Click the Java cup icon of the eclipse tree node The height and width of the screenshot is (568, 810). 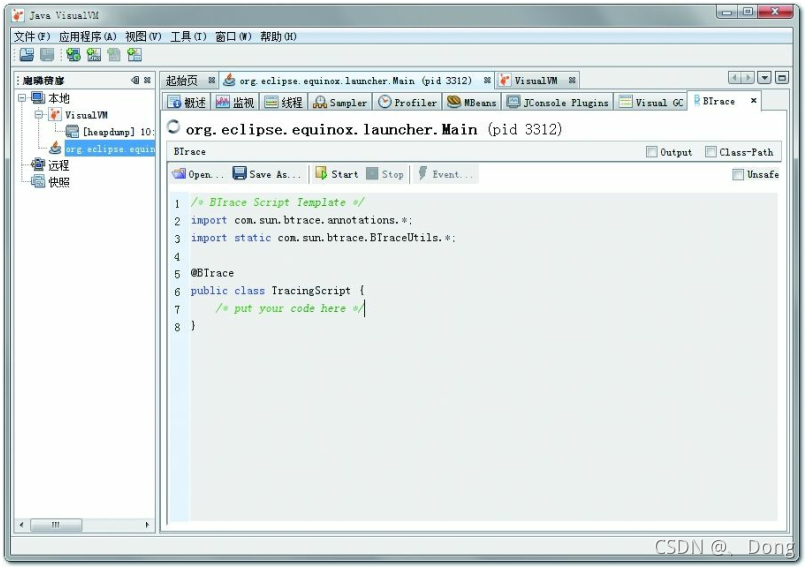click(x=55, y=148)
